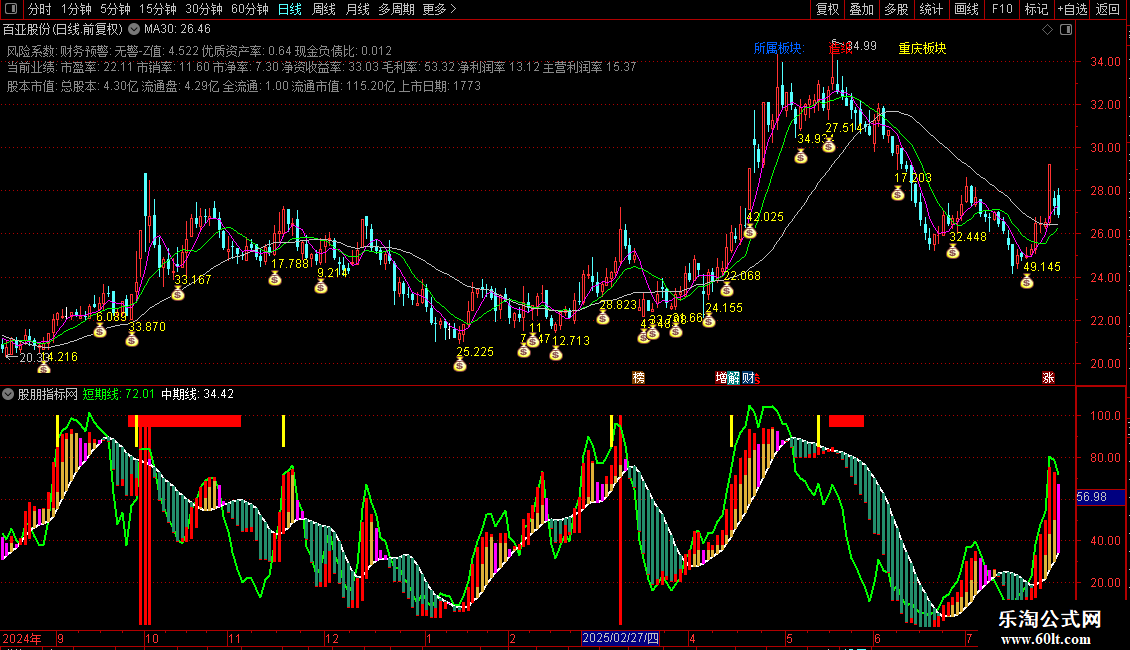This screenshot has width=1130, height=650.
Task: Open the 复权 adjustment menu
Action: [827, 9]
